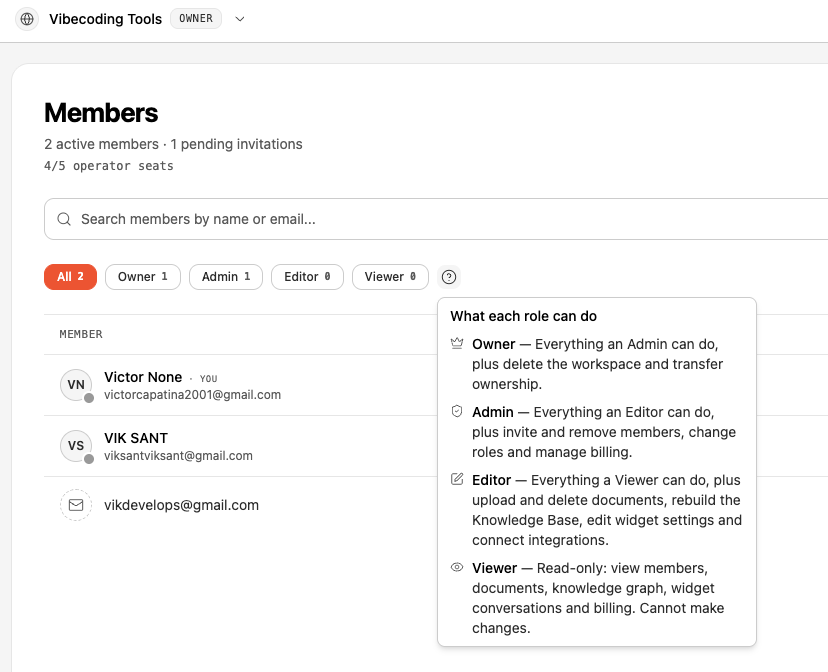Image resolution: width=828 pixels, height=672 pixels.
Task: Filter members by Owner role
Action: tap(143, 277)
